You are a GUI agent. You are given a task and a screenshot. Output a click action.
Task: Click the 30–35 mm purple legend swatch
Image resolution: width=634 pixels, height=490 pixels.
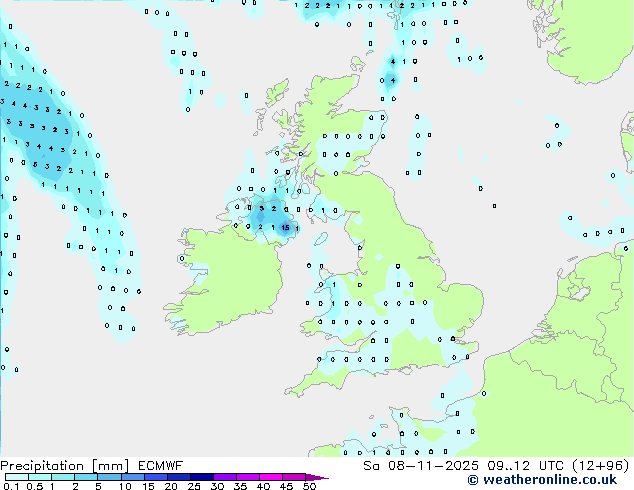224,477
